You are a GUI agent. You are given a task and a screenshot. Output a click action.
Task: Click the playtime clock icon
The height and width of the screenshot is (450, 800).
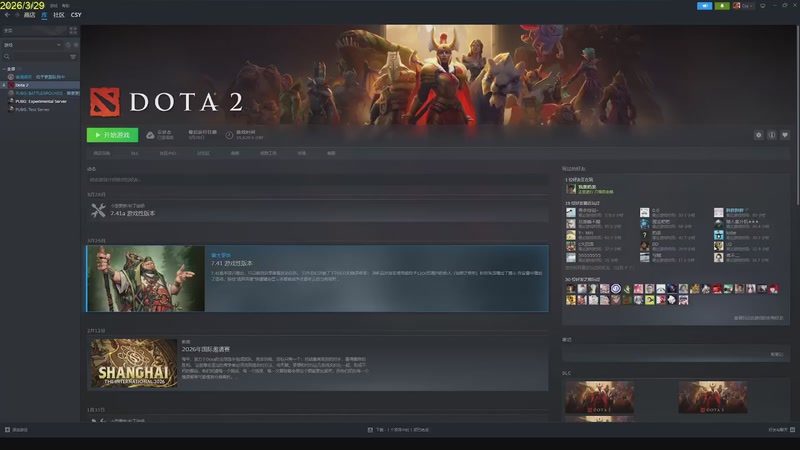pos(229,135)
